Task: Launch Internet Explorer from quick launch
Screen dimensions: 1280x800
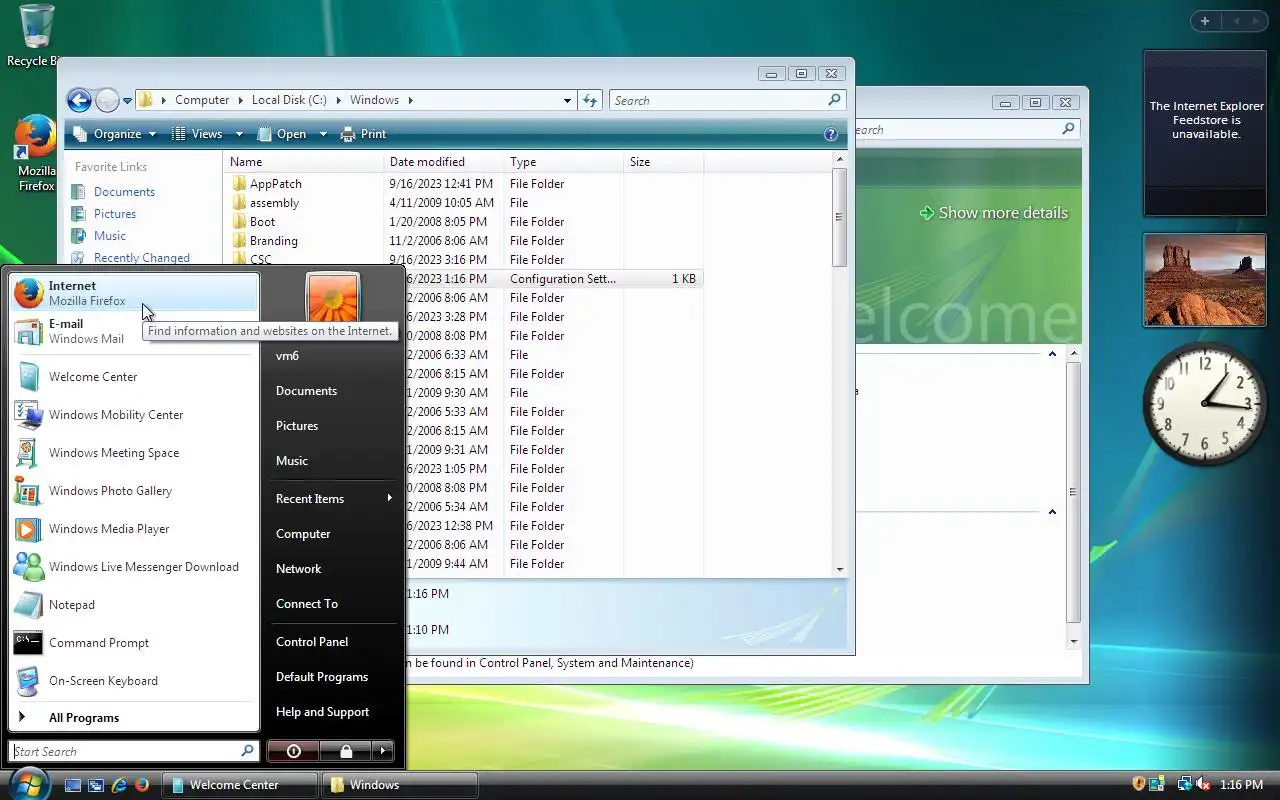Action: pyautogui.click(x=119, y=785)
